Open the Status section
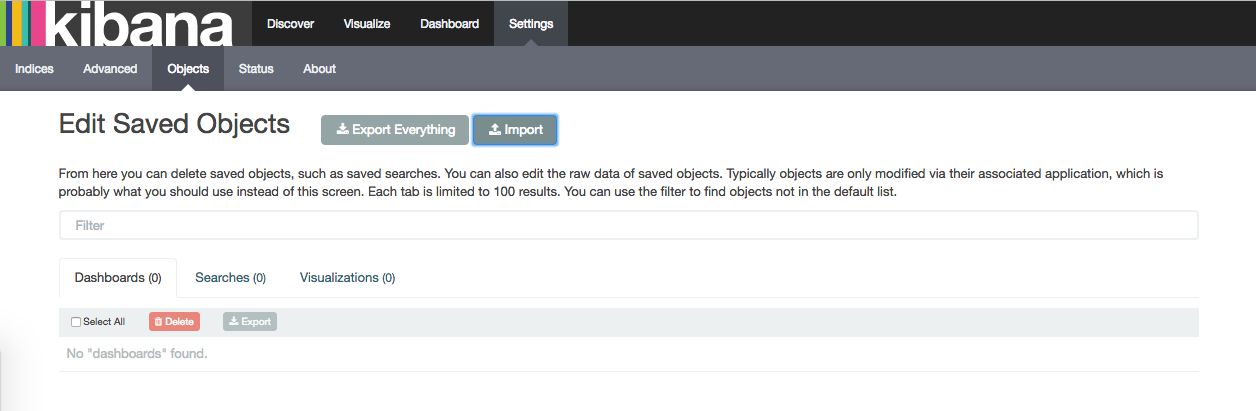The image size is (1256, 411). pos(256,69)
